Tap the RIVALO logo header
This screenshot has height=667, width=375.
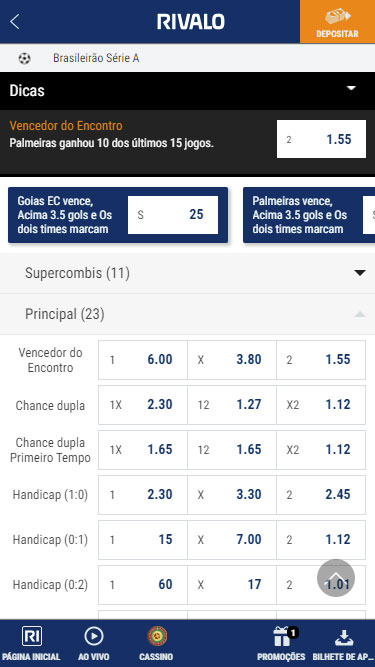(x=191, y=22)
